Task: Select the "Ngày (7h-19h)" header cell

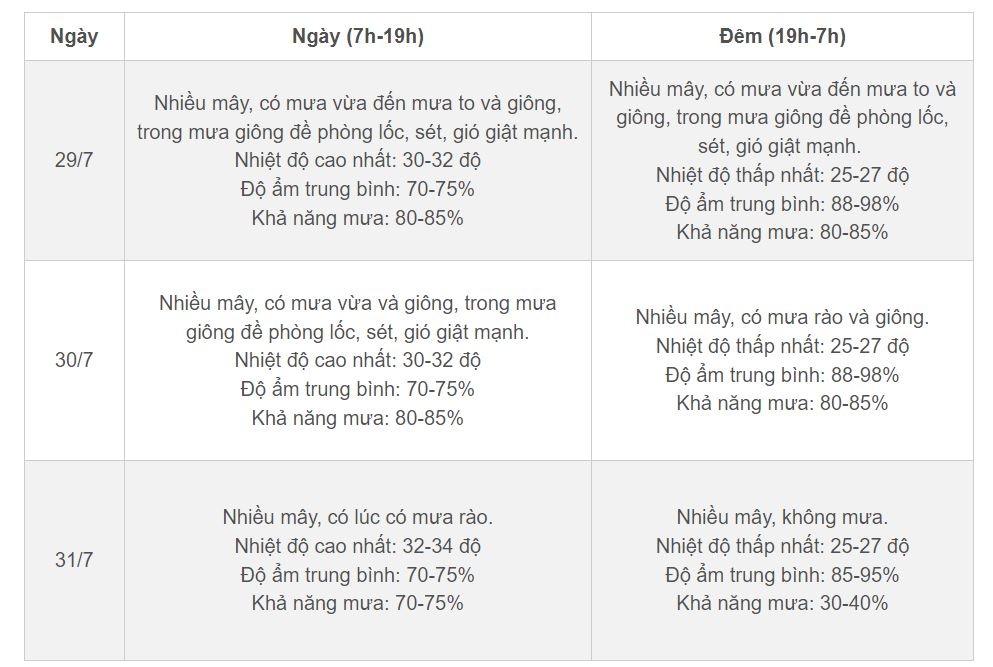Action: [357, 37]
